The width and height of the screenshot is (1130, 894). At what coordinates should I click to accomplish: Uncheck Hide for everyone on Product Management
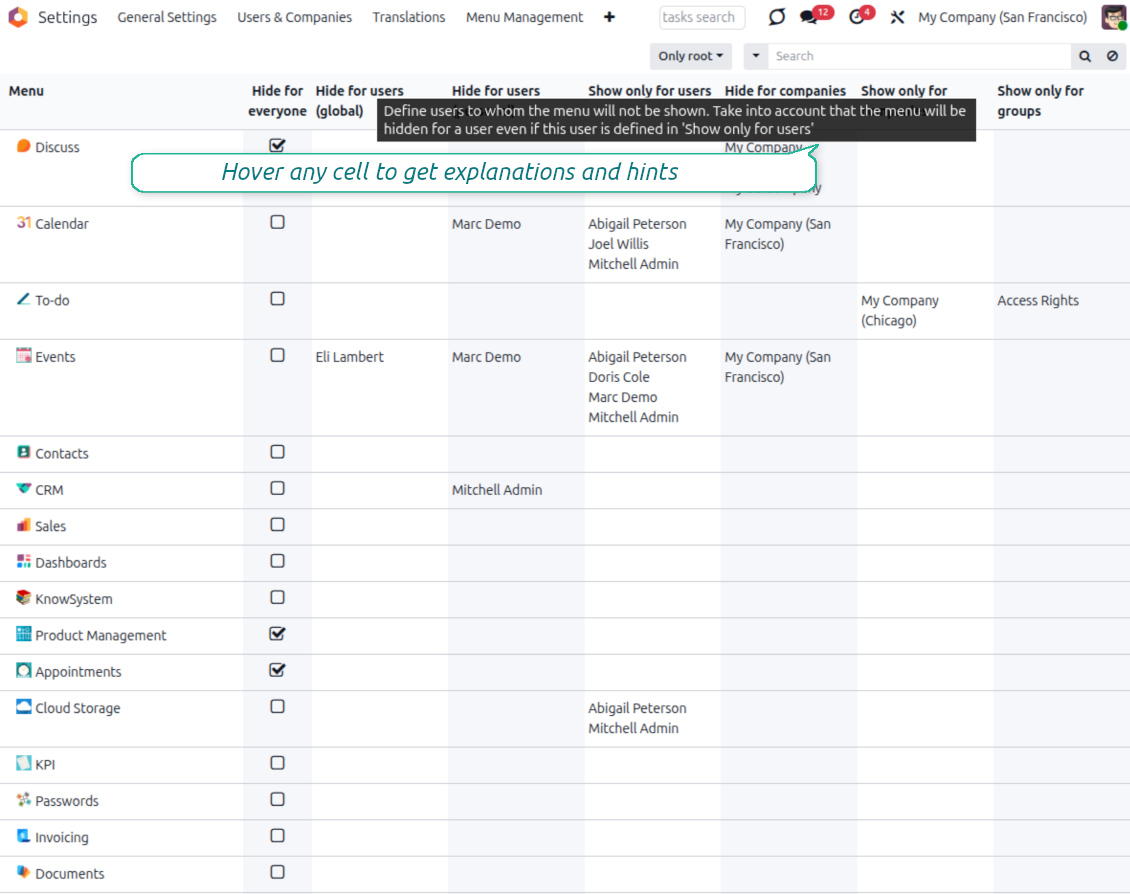(x=278, y=634)
